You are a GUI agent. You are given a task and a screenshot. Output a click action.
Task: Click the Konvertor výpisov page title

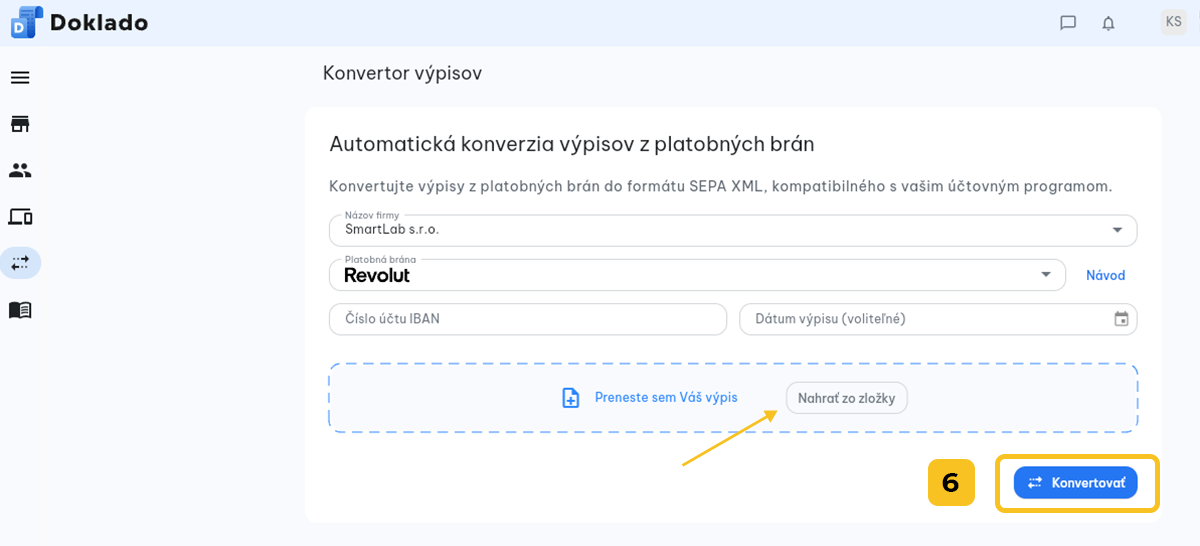click(x=402, y=73)
